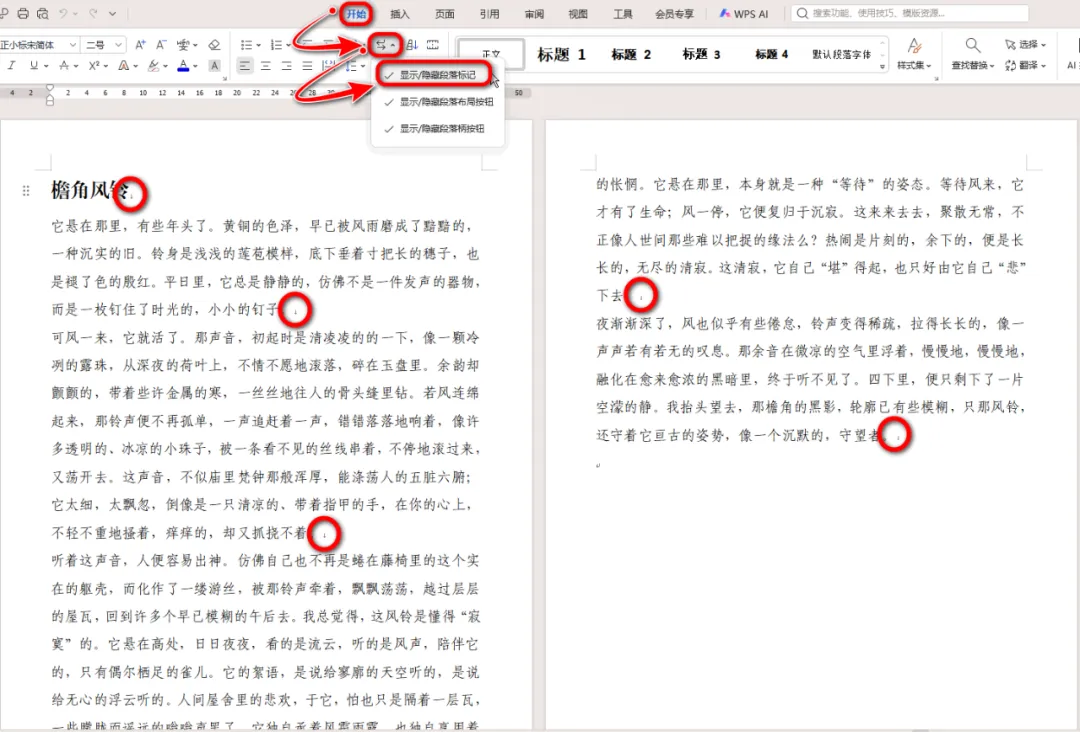Switch to the 工具 tab

click(623, 14)
